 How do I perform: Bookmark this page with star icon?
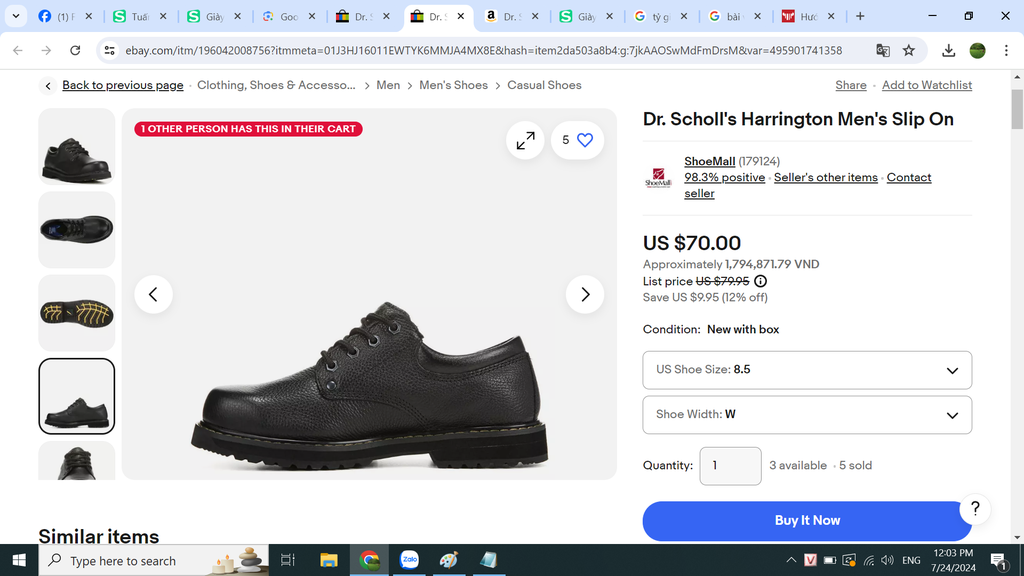point(908,50)
